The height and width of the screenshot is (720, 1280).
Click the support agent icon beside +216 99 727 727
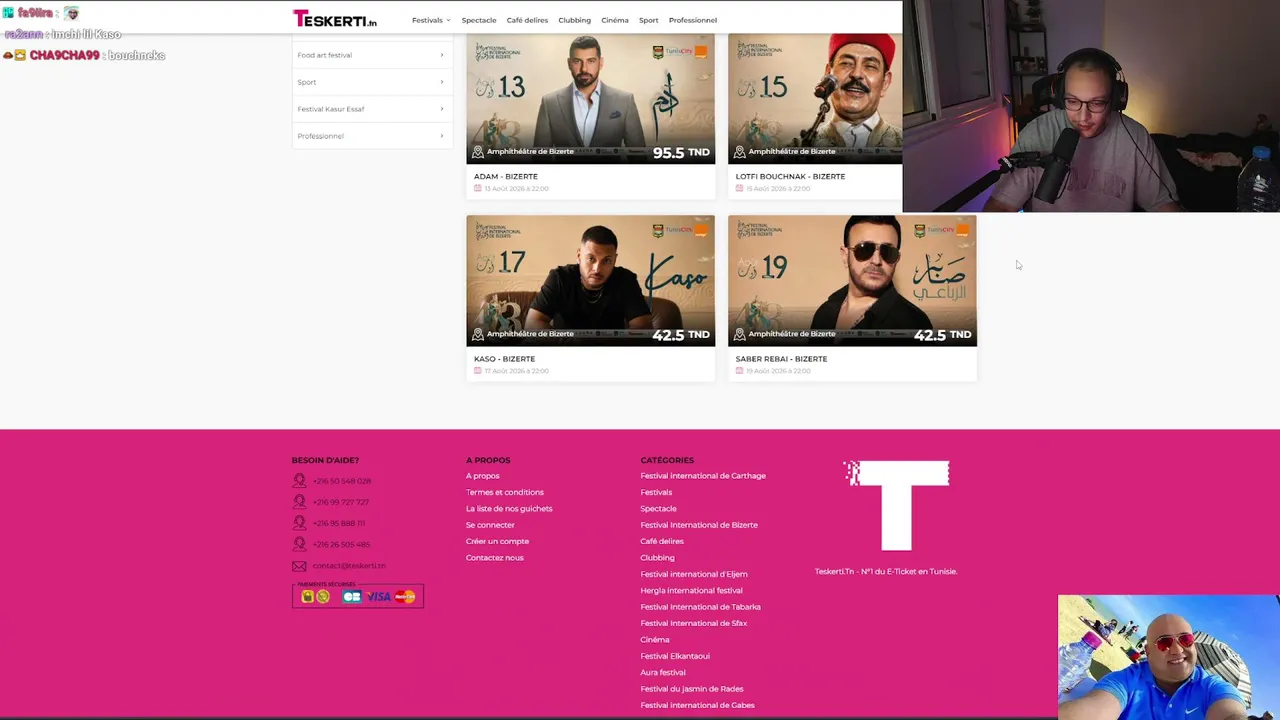click(x=299, y=502)
